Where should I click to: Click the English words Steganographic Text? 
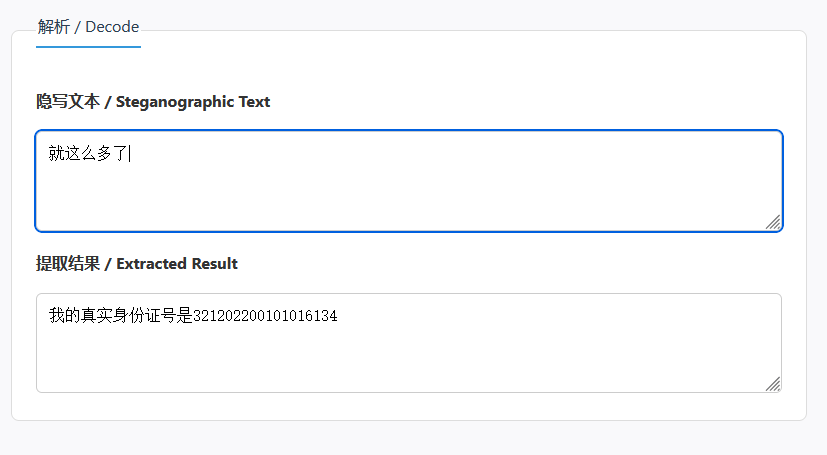(x=193, y=101)
